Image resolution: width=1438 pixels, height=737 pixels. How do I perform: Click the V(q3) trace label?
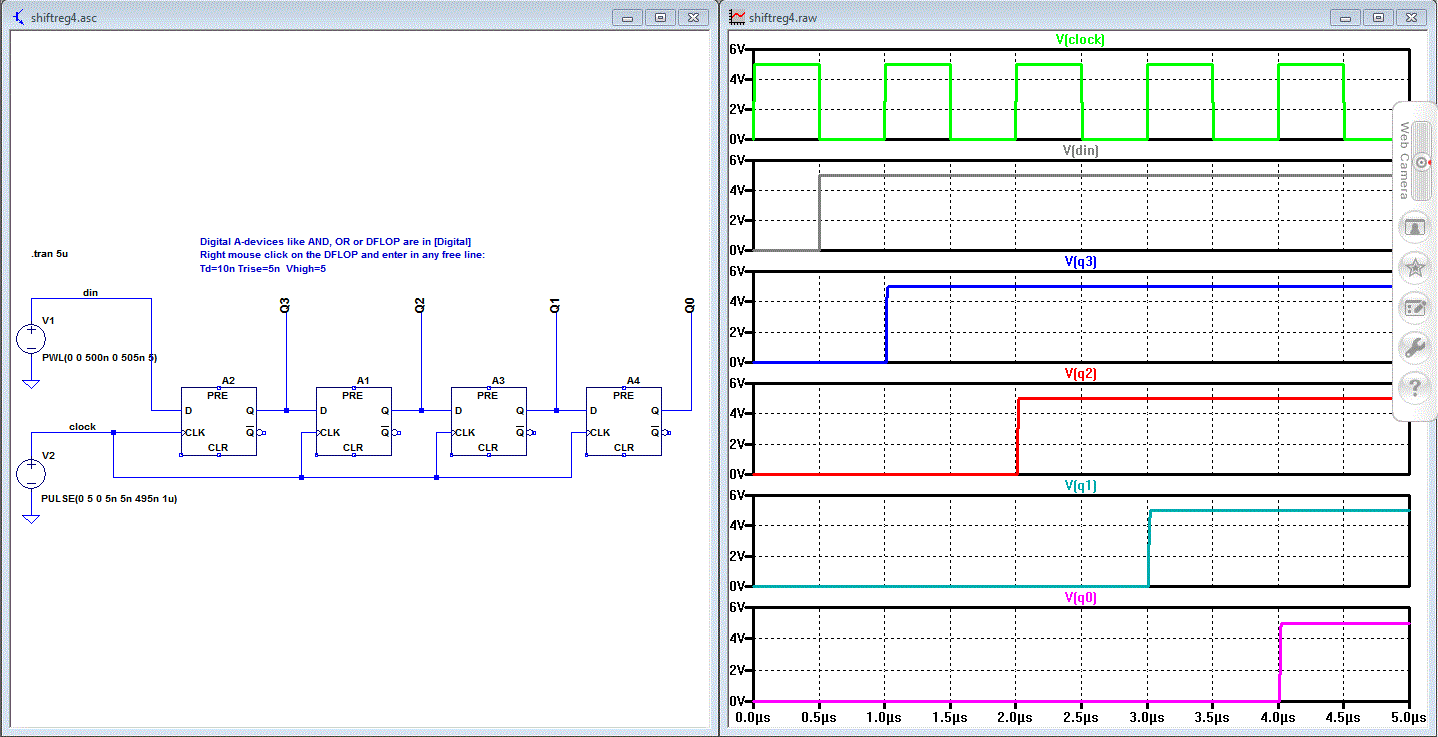[1080, 262]
